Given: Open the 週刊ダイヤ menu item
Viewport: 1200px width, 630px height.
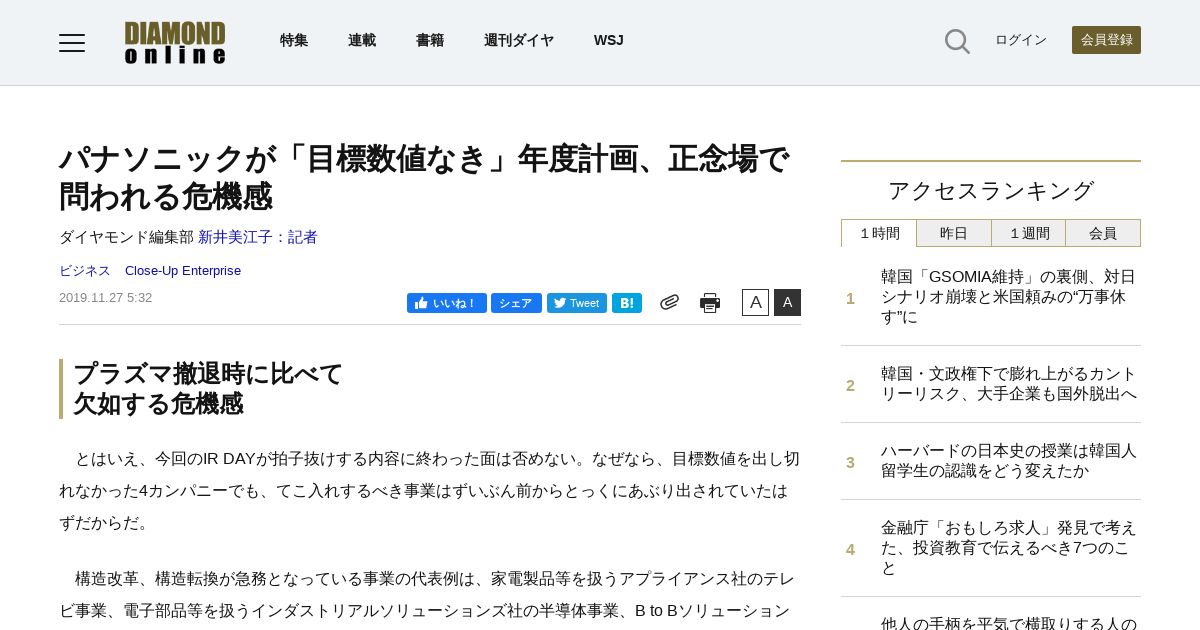Looking at the screenshot, I should [519, 40].
